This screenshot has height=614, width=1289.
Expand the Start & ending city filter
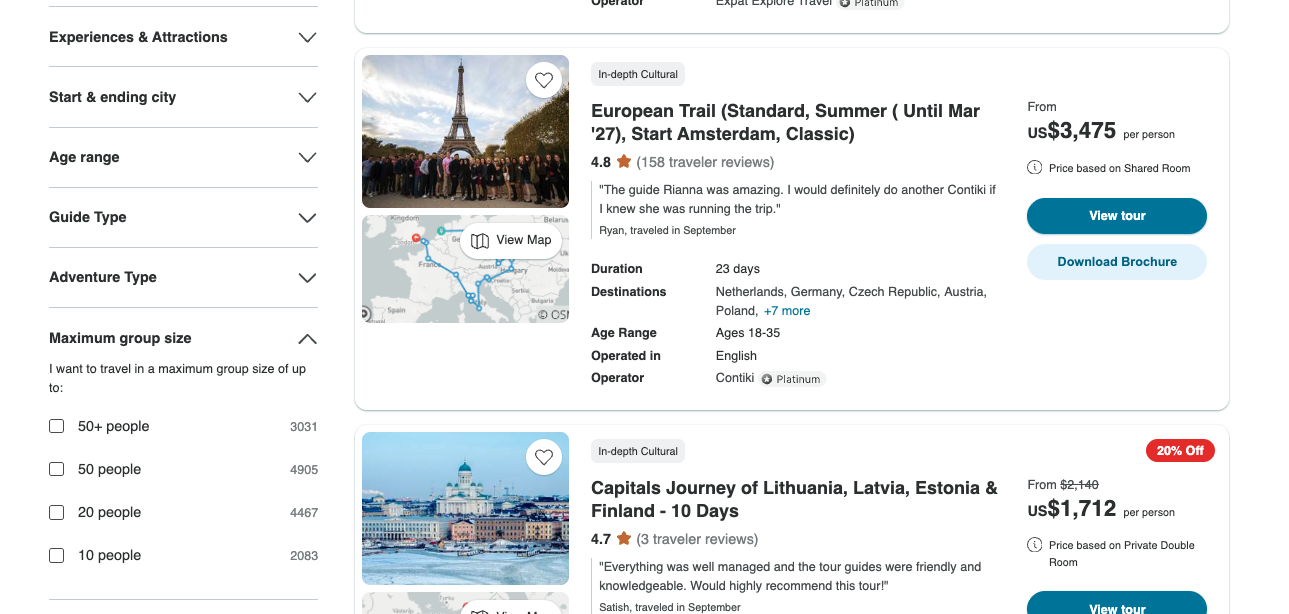(183, 97)
